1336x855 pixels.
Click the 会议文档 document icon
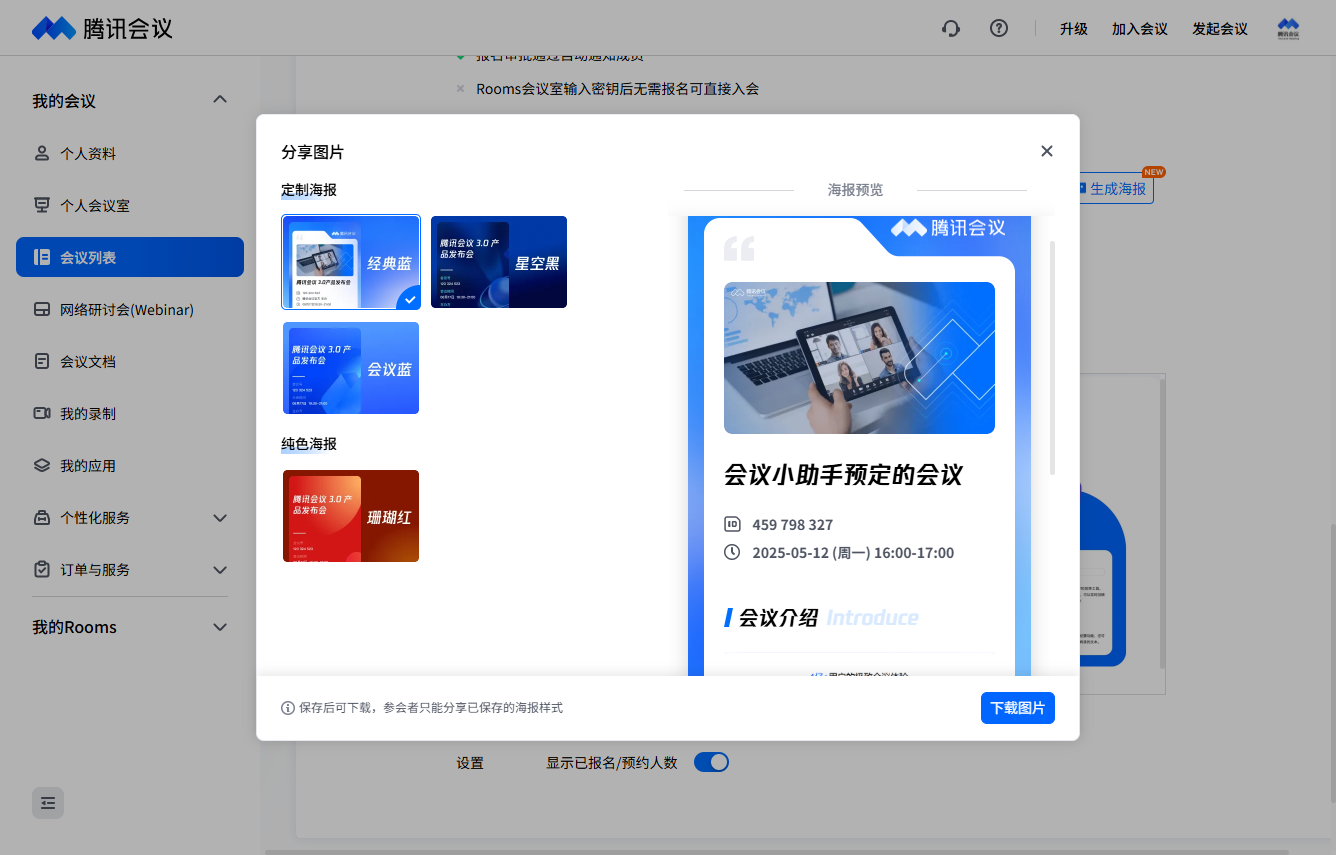(42, 361)
